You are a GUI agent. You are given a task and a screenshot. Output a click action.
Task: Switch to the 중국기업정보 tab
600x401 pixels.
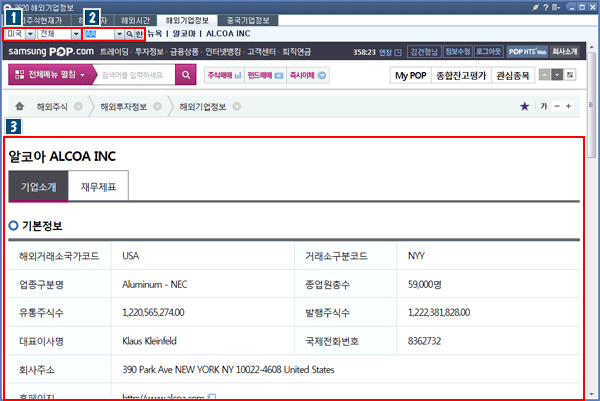tap(248, 20)
